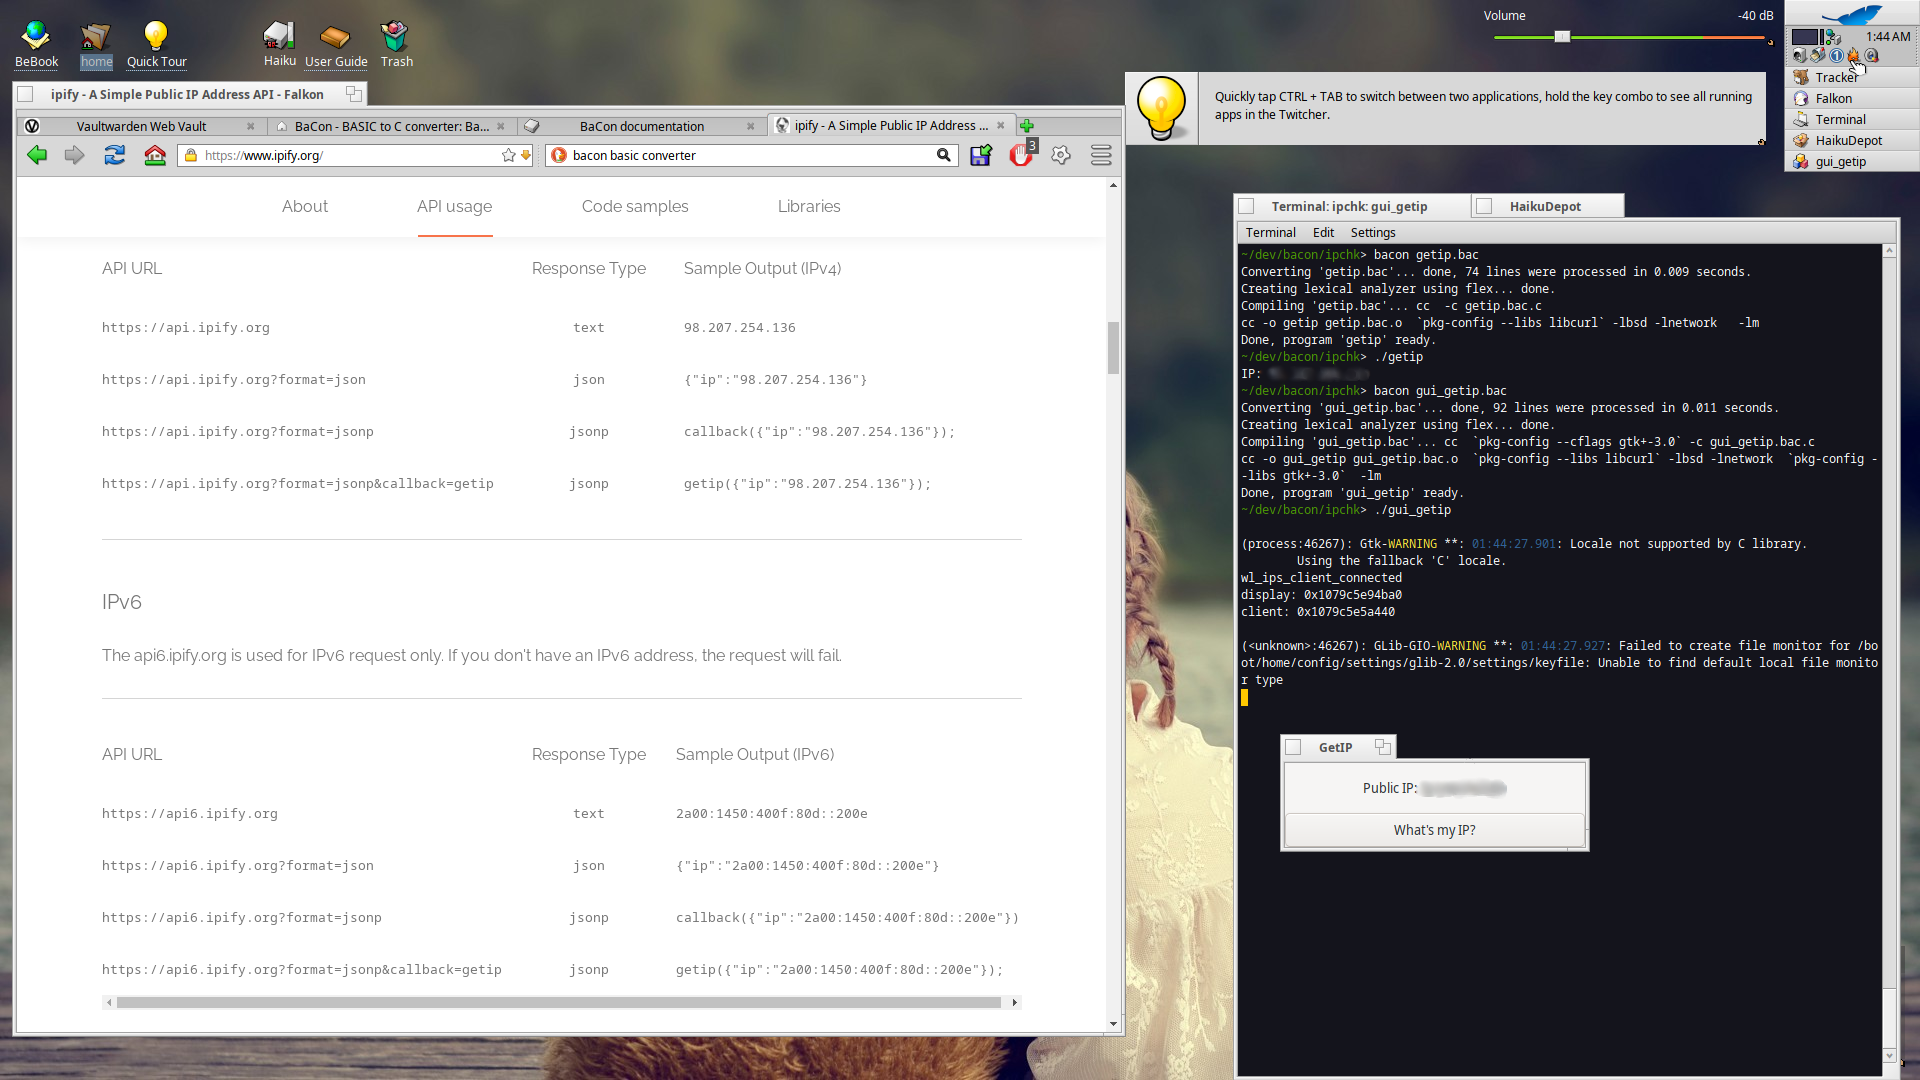Close the Vaultwarden Web Vault tab
The height and width of the screenshot is (1080, 1920).
point(250,126)
